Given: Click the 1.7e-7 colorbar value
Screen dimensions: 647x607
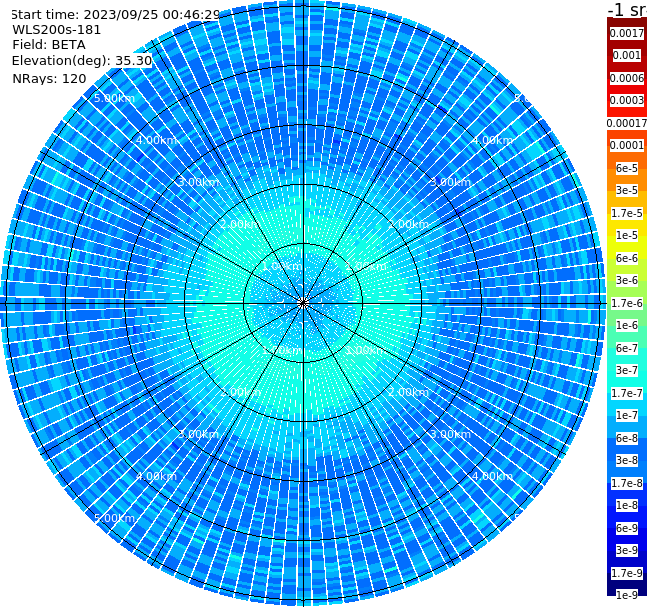Looking at the screenshot, I should click(627, 393).
